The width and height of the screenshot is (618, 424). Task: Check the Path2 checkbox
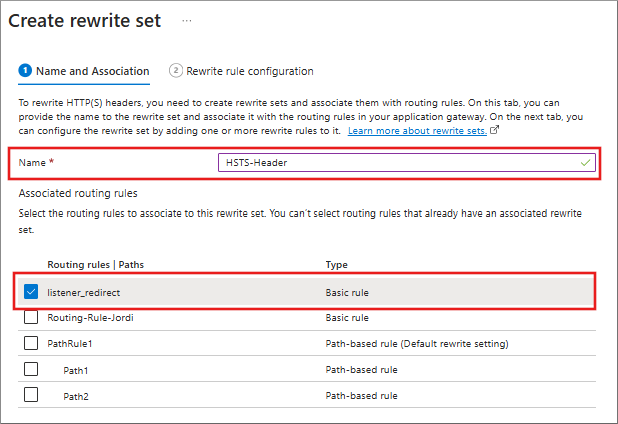[31, 394]
